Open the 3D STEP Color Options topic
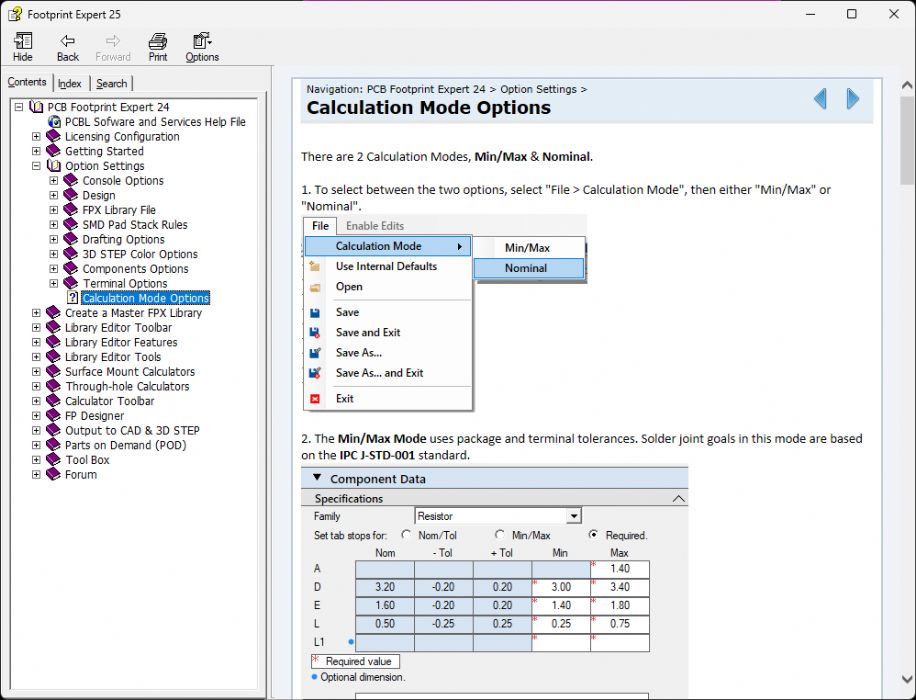This screenshot has width=916, height=700. (140, 254)
